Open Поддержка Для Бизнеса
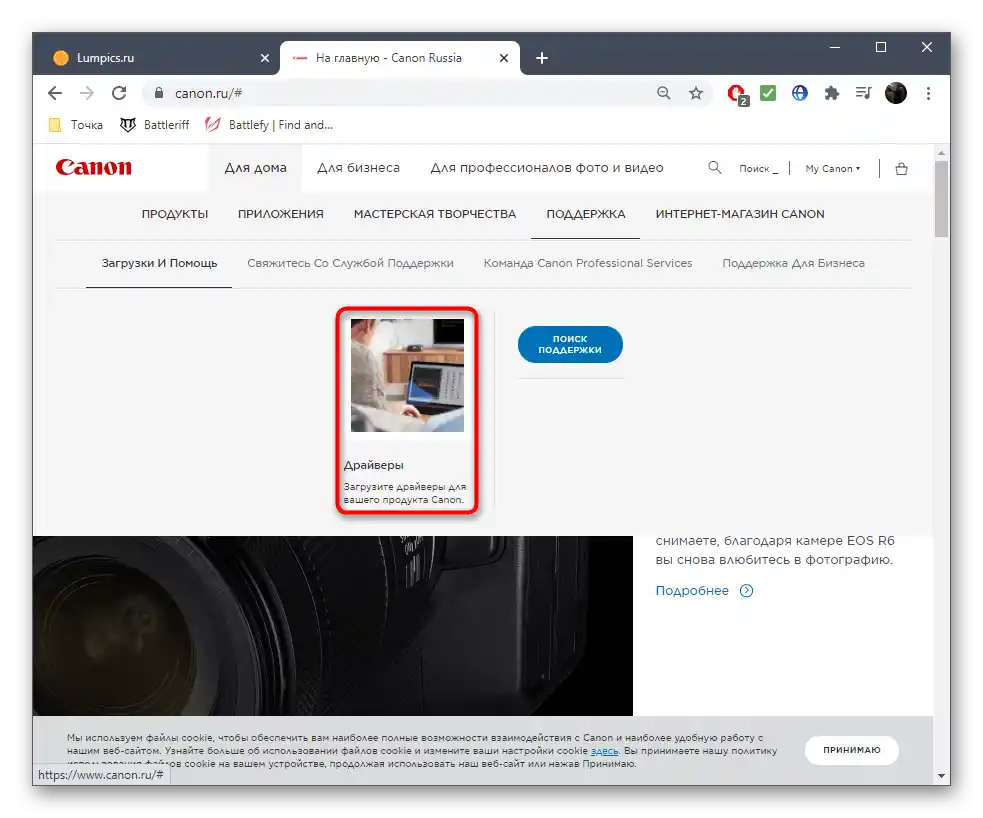 coord(794,263)
